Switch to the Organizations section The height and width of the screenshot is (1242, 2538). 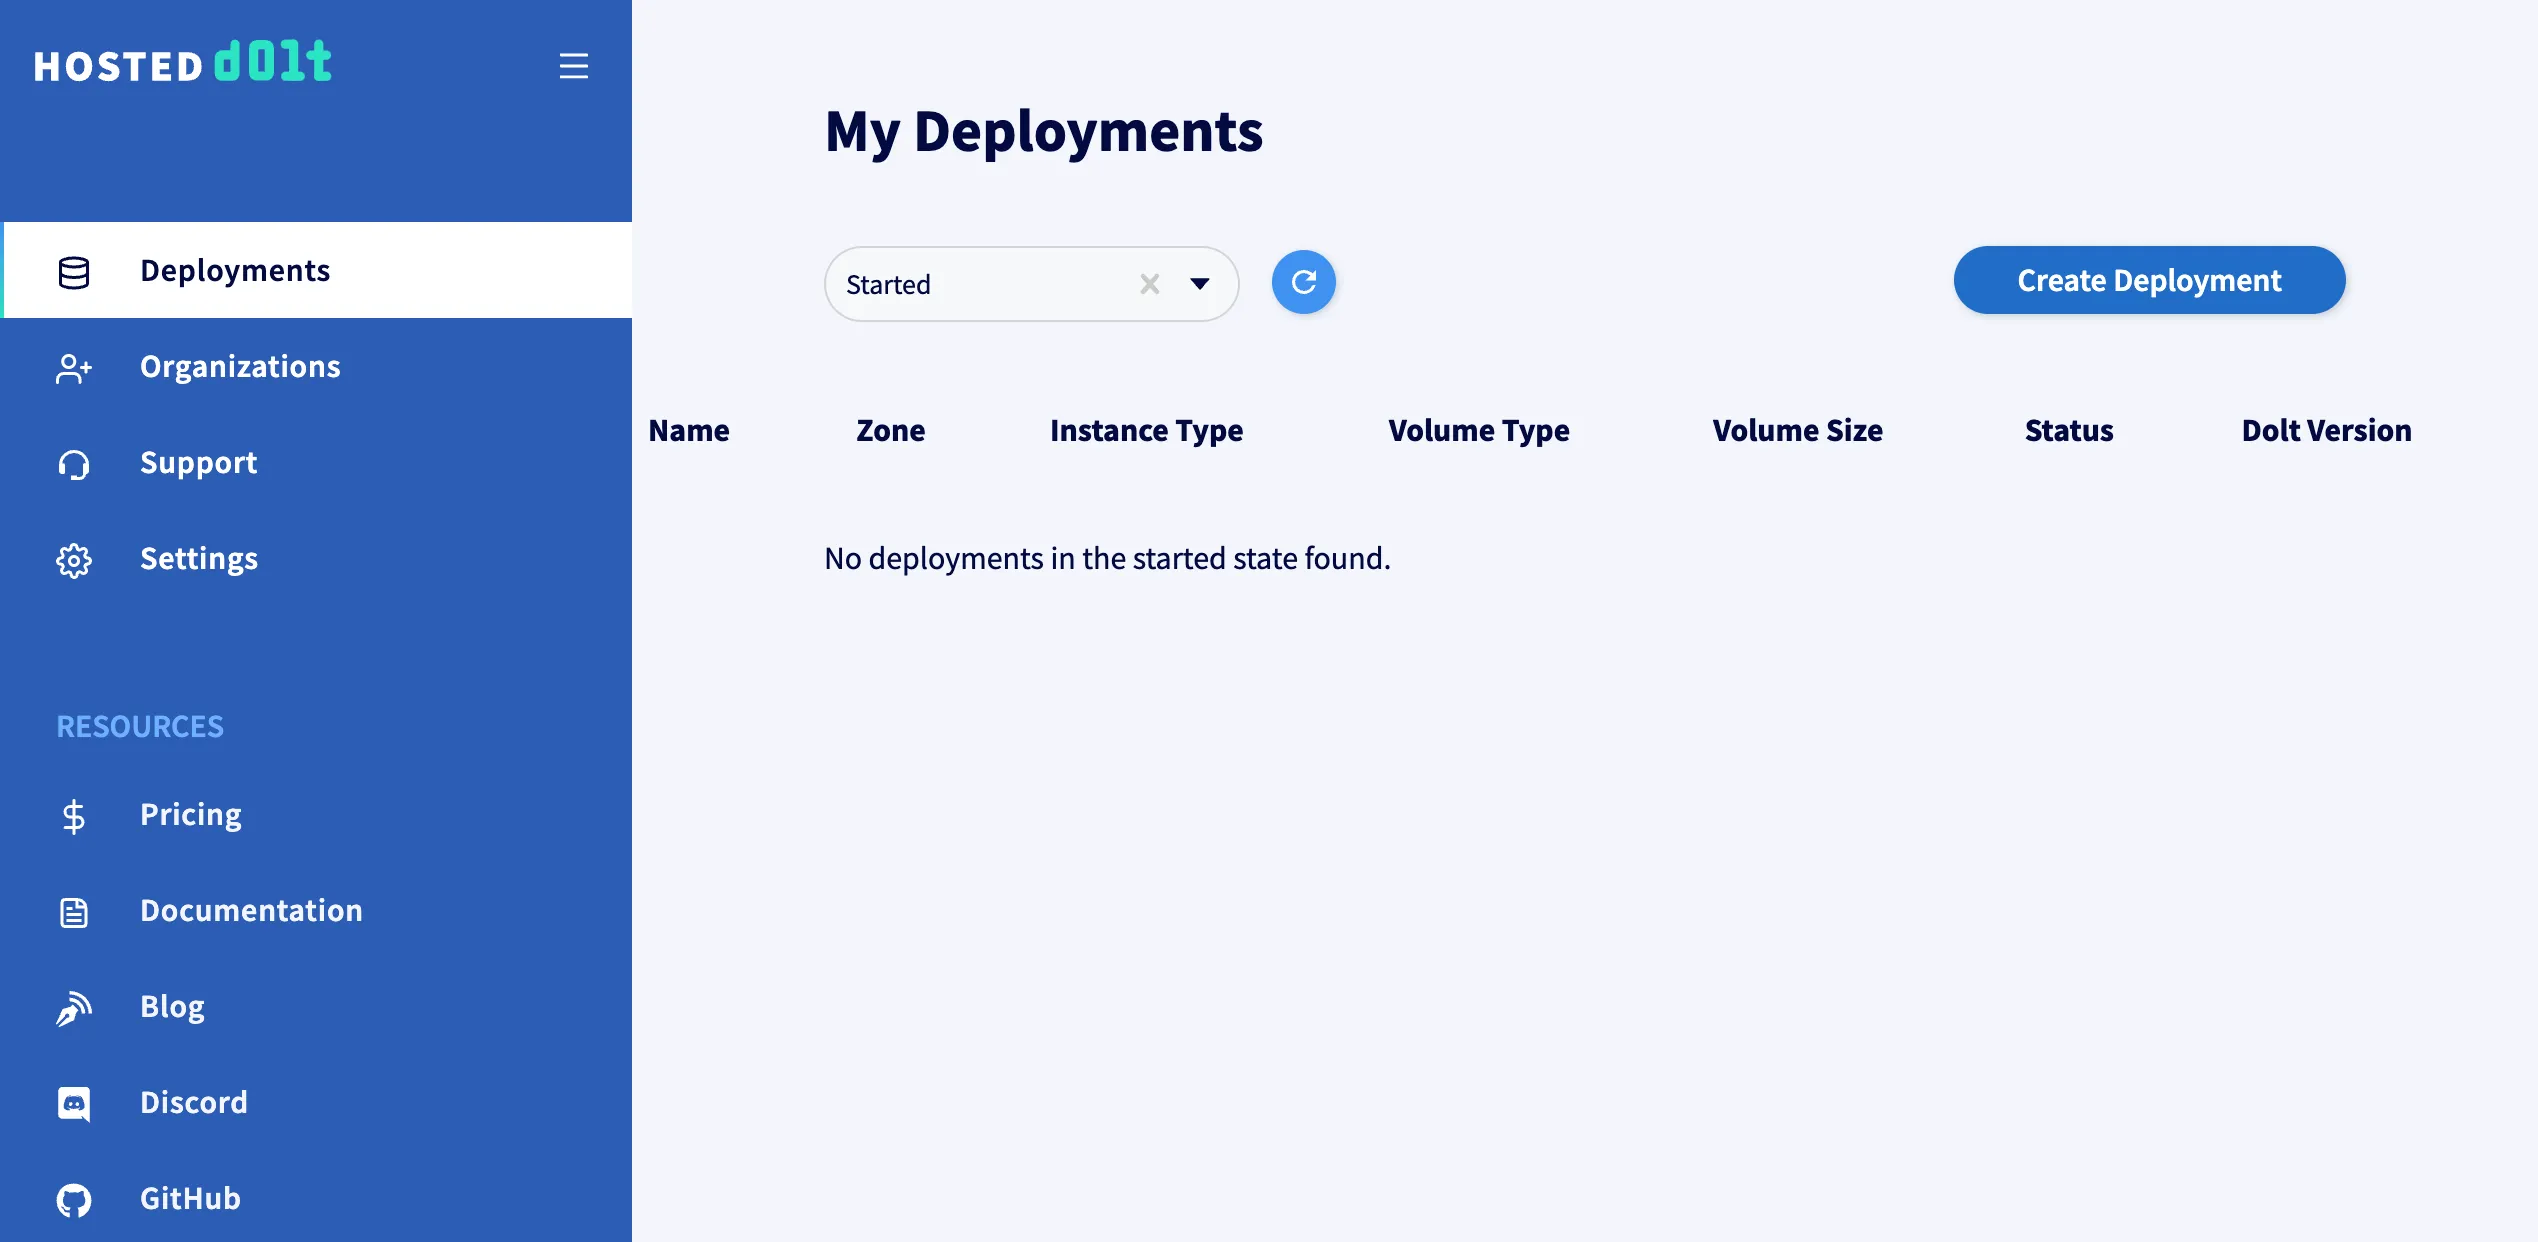point(240,366)
